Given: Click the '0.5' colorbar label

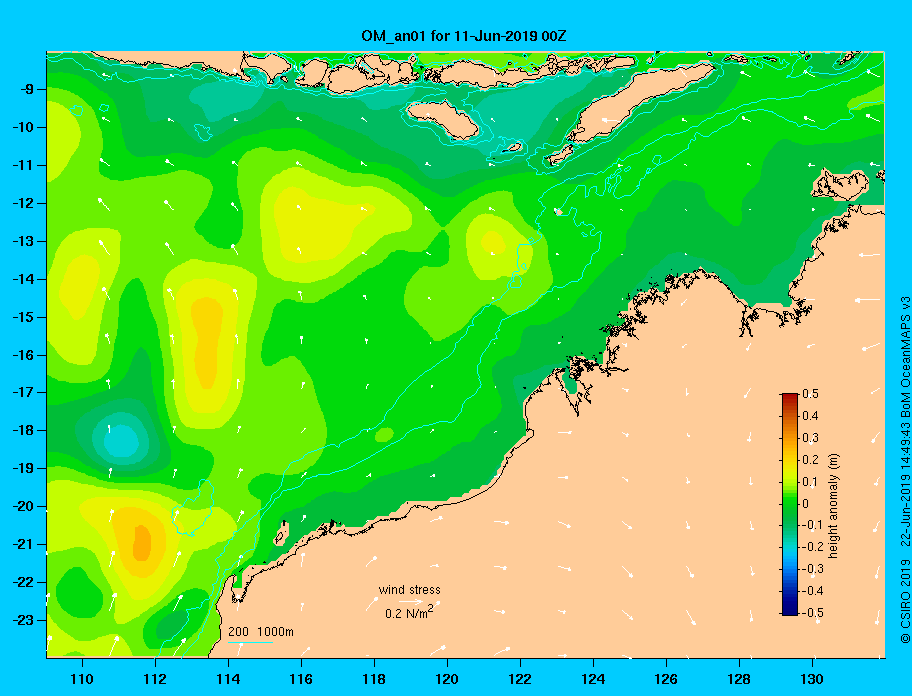Looking at the screenshot, I should coord(810,394).
